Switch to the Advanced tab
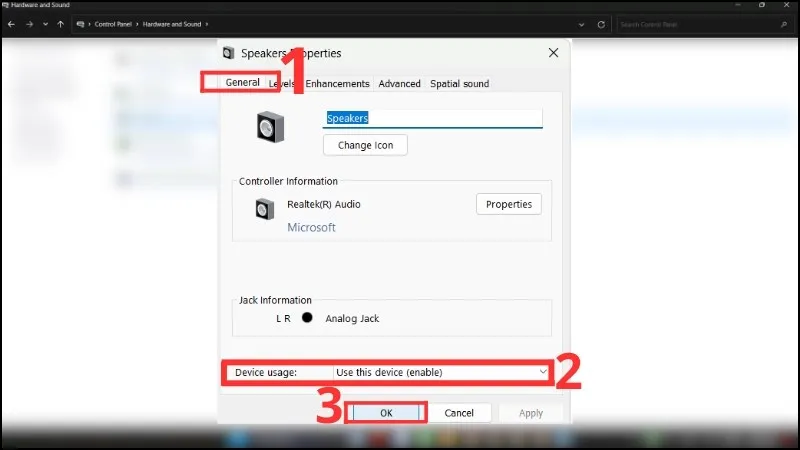The height and width of the screenshot is (450, 800). (399, 84)
